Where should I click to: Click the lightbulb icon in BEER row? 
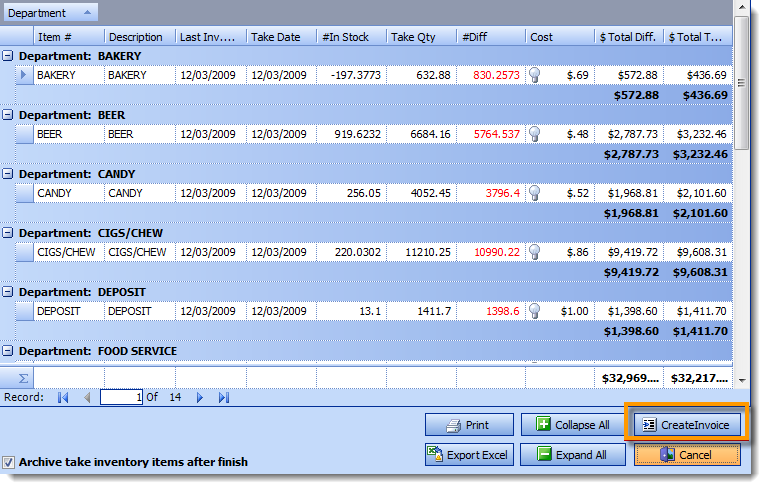[x=535, y=134]
